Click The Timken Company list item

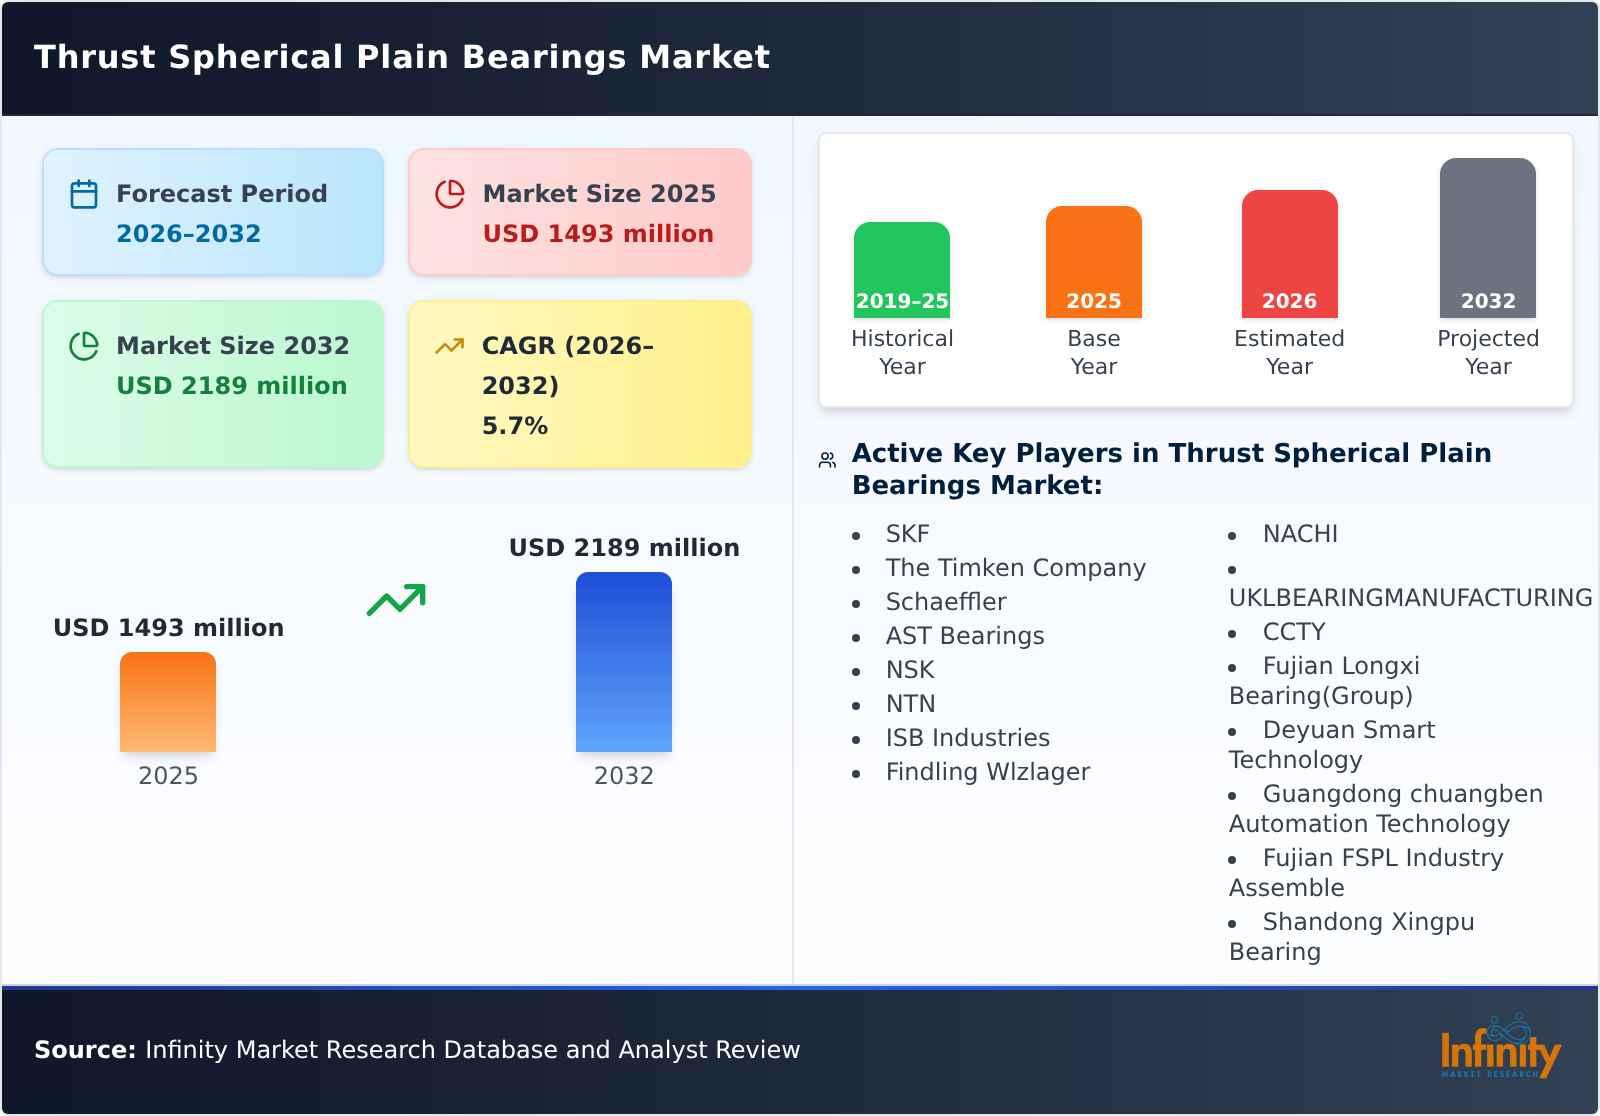coord(1015,567)
